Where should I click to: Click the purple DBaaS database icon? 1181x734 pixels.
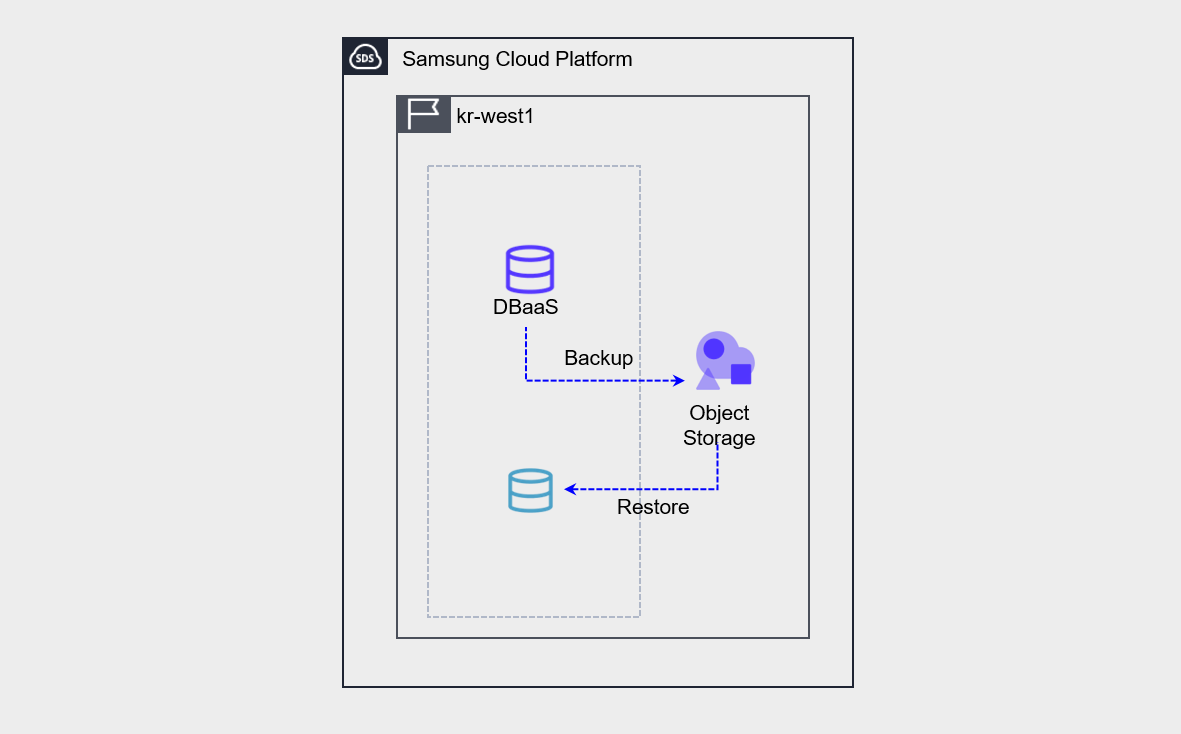click(x=529, y=269)
